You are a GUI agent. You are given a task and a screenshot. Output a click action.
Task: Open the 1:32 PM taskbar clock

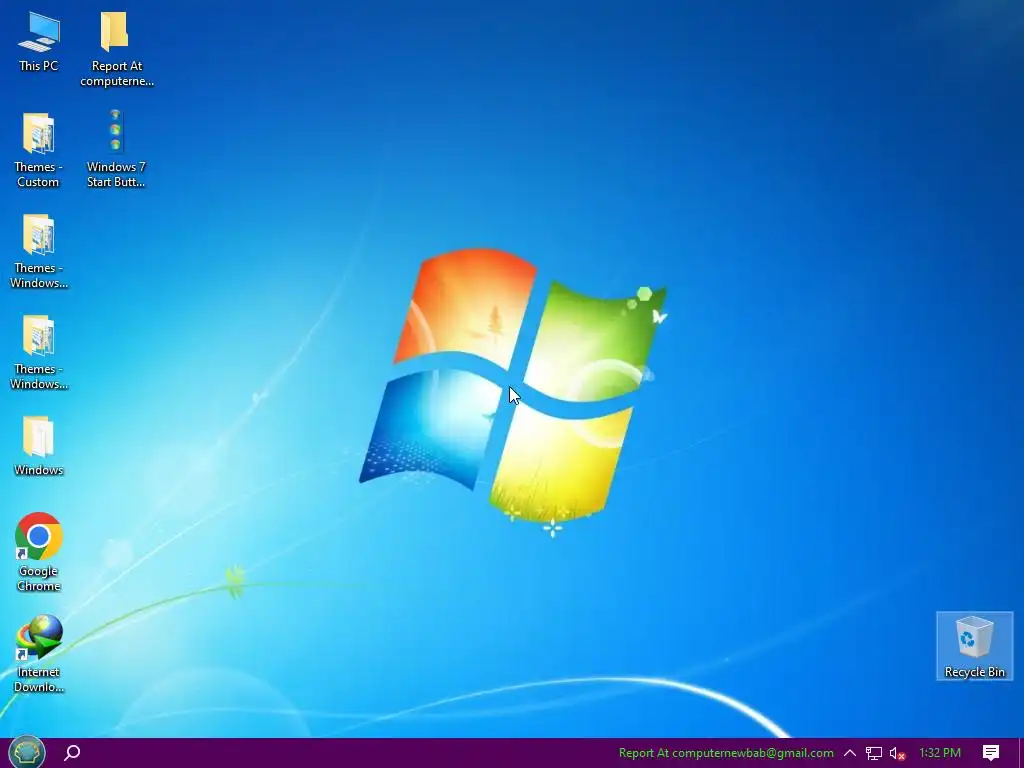[x=940, y=753]
